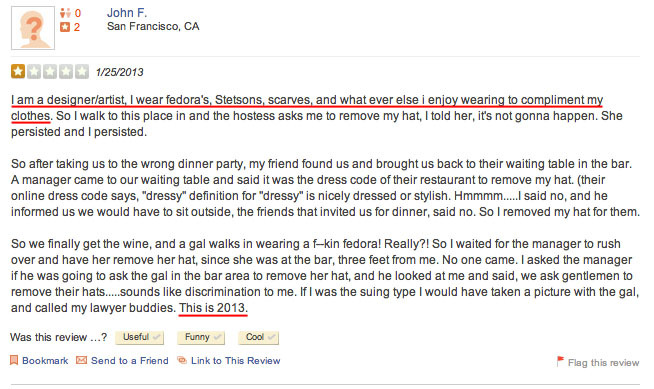Click the review date 1/25/2013

(120, 72)
